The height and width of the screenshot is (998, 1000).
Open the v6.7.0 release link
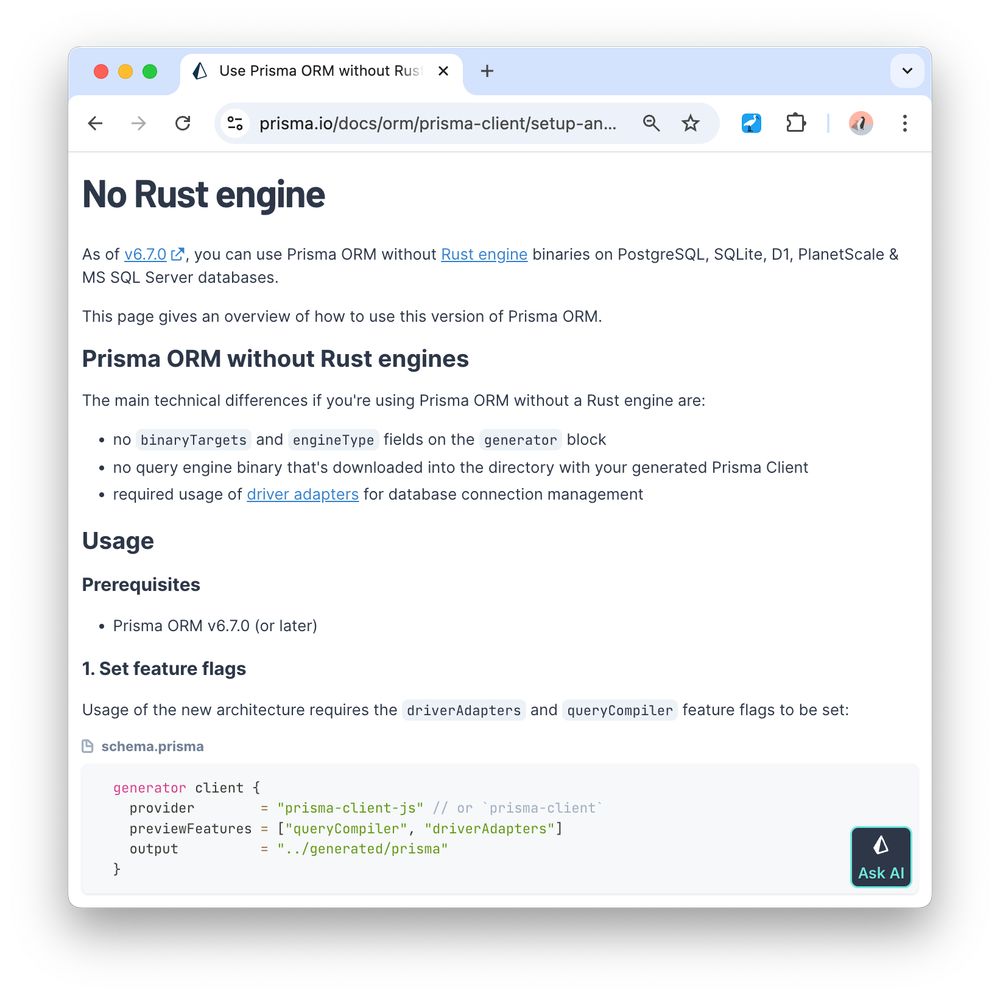pos(154,254)
